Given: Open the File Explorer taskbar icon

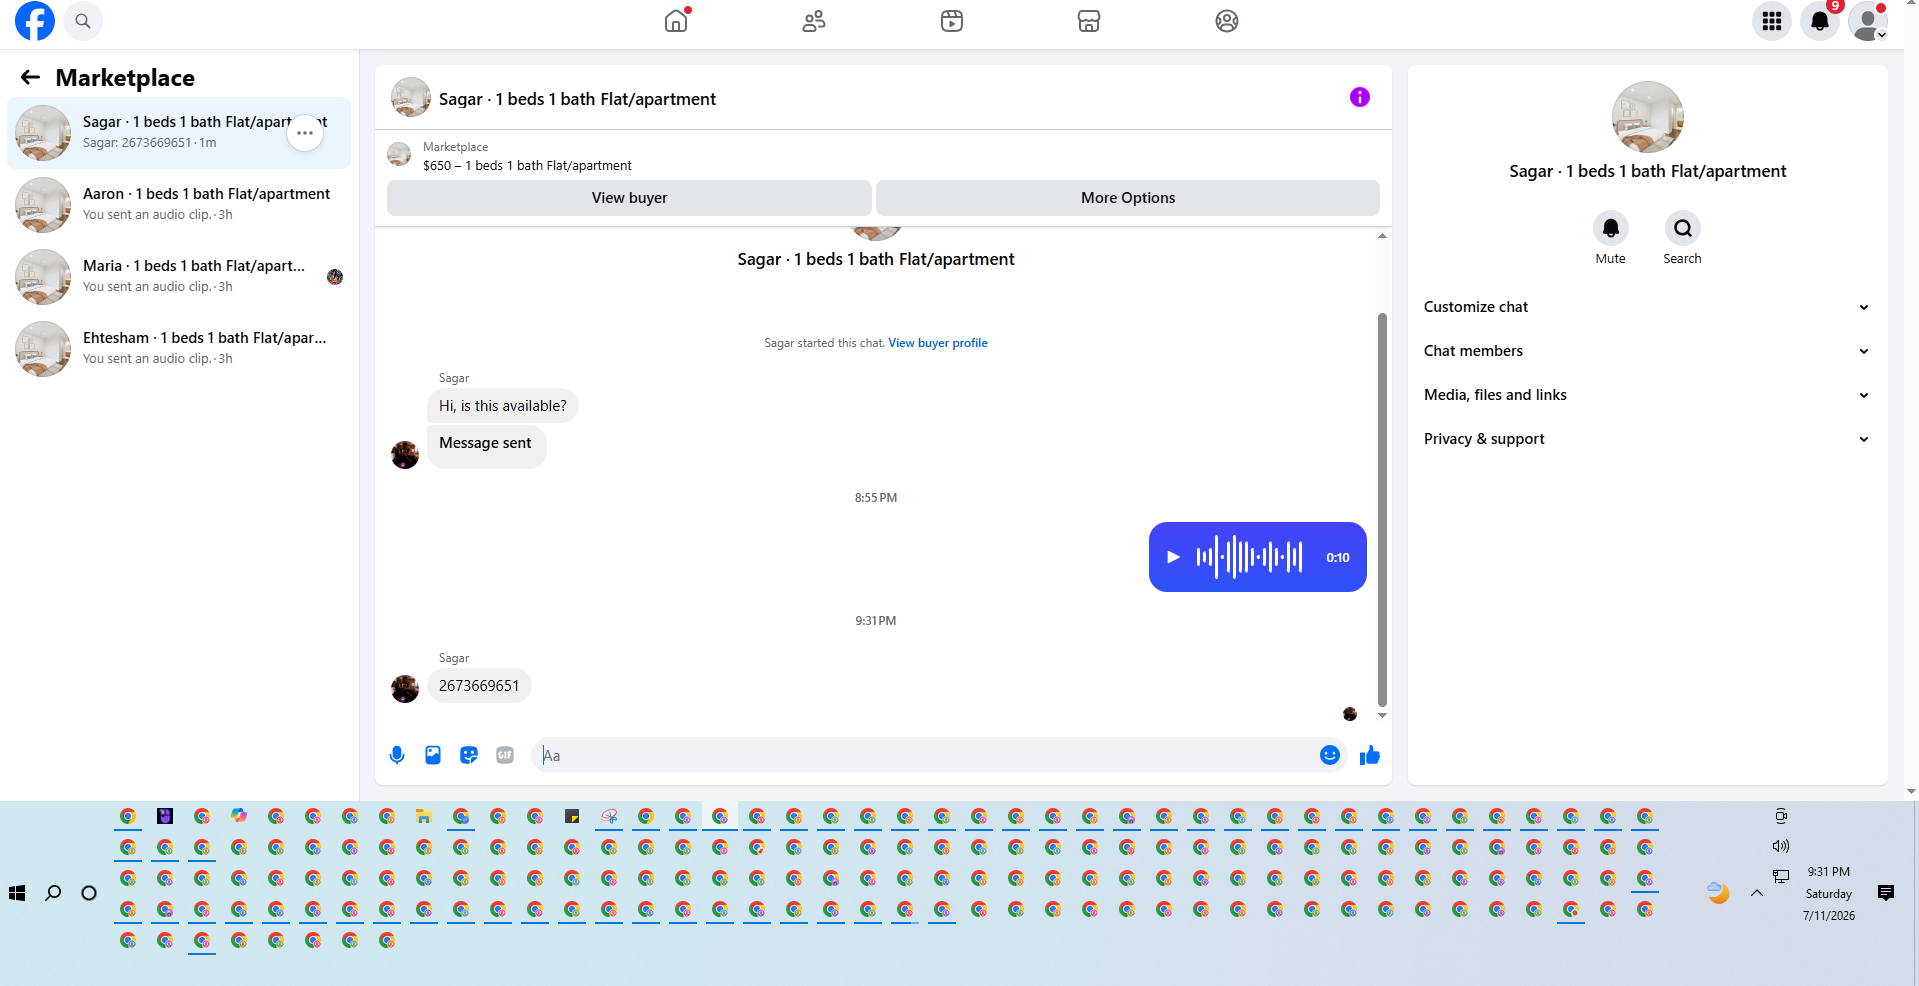Looking at the screenshot, I should tap(424, 816).
